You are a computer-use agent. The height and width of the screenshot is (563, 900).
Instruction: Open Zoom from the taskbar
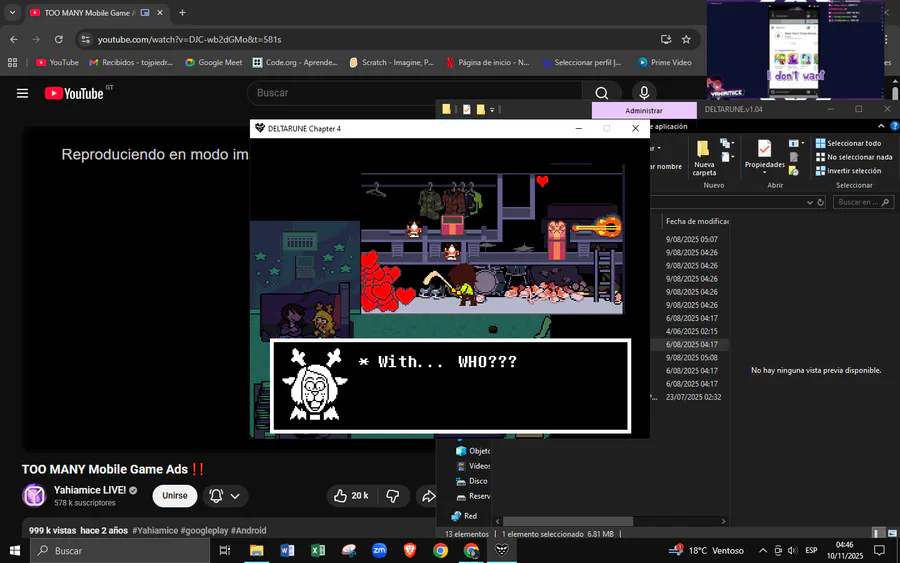coord(379,550)
